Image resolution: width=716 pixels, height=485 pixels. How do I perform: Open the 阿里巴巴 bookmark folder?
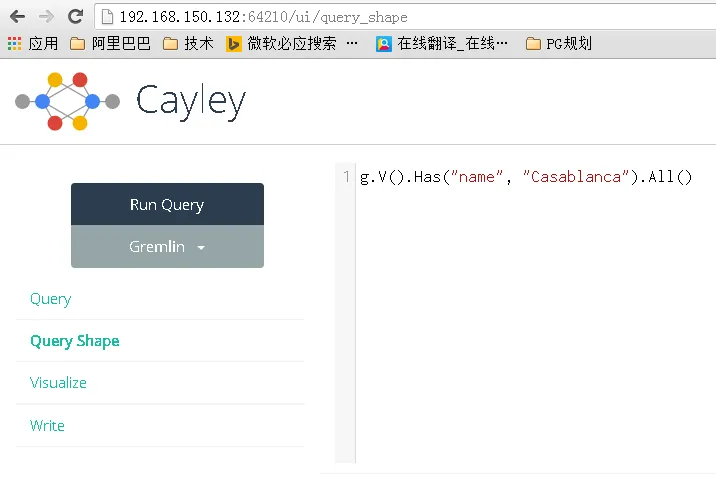pyautogui.click(x=111, y=43)
